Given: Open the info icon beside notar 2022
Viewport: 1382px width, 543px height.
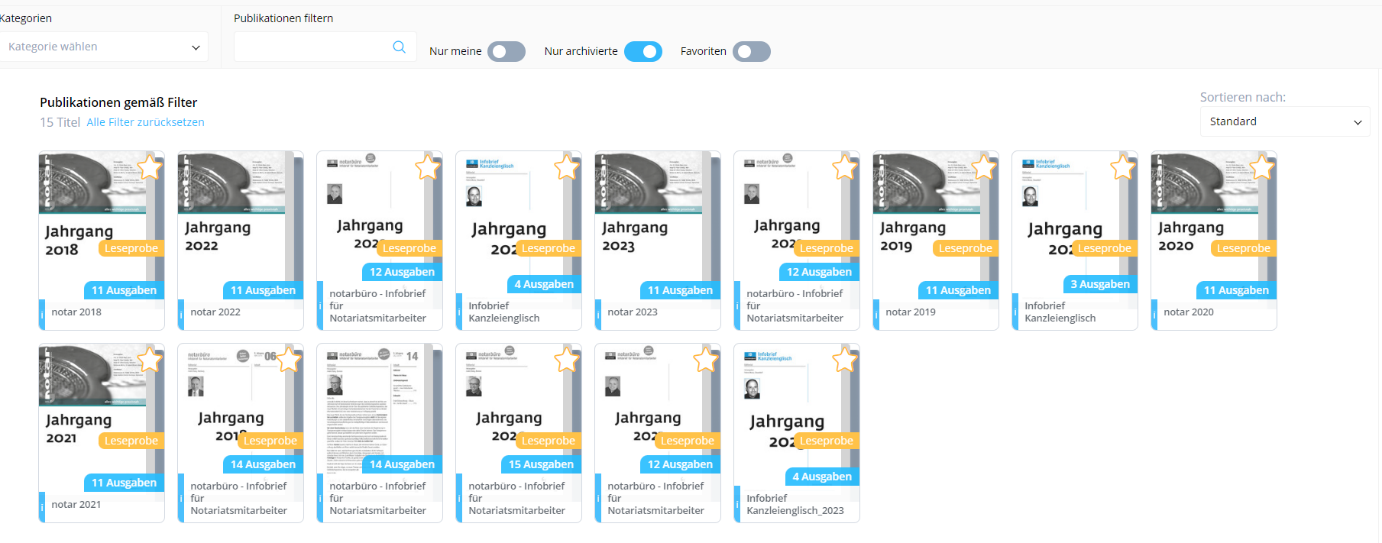Looking at the screenshot, I should point(182,313).
